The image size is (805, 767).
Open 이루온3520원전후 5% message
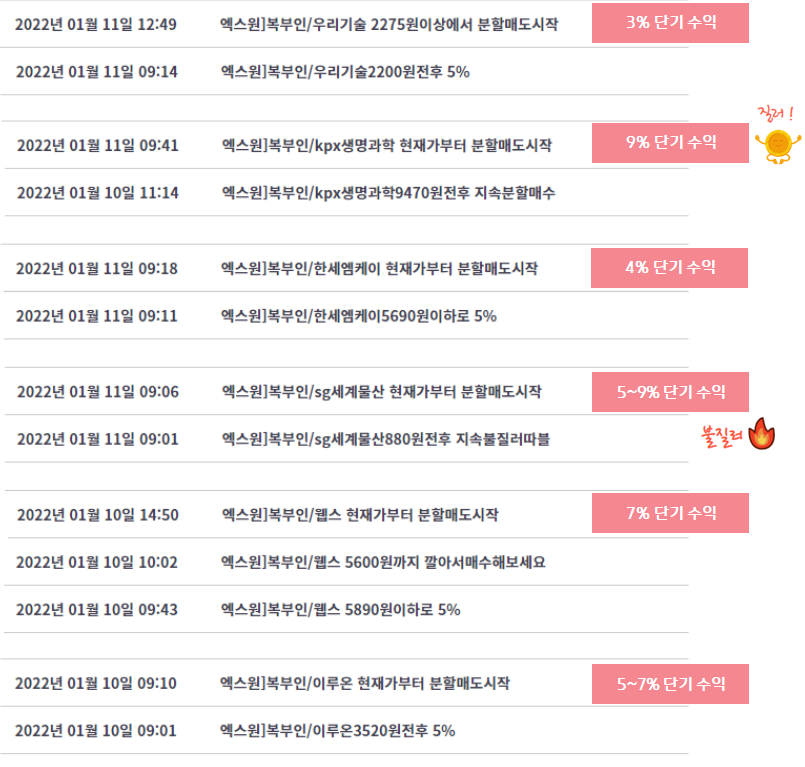(x=338, y=731)
